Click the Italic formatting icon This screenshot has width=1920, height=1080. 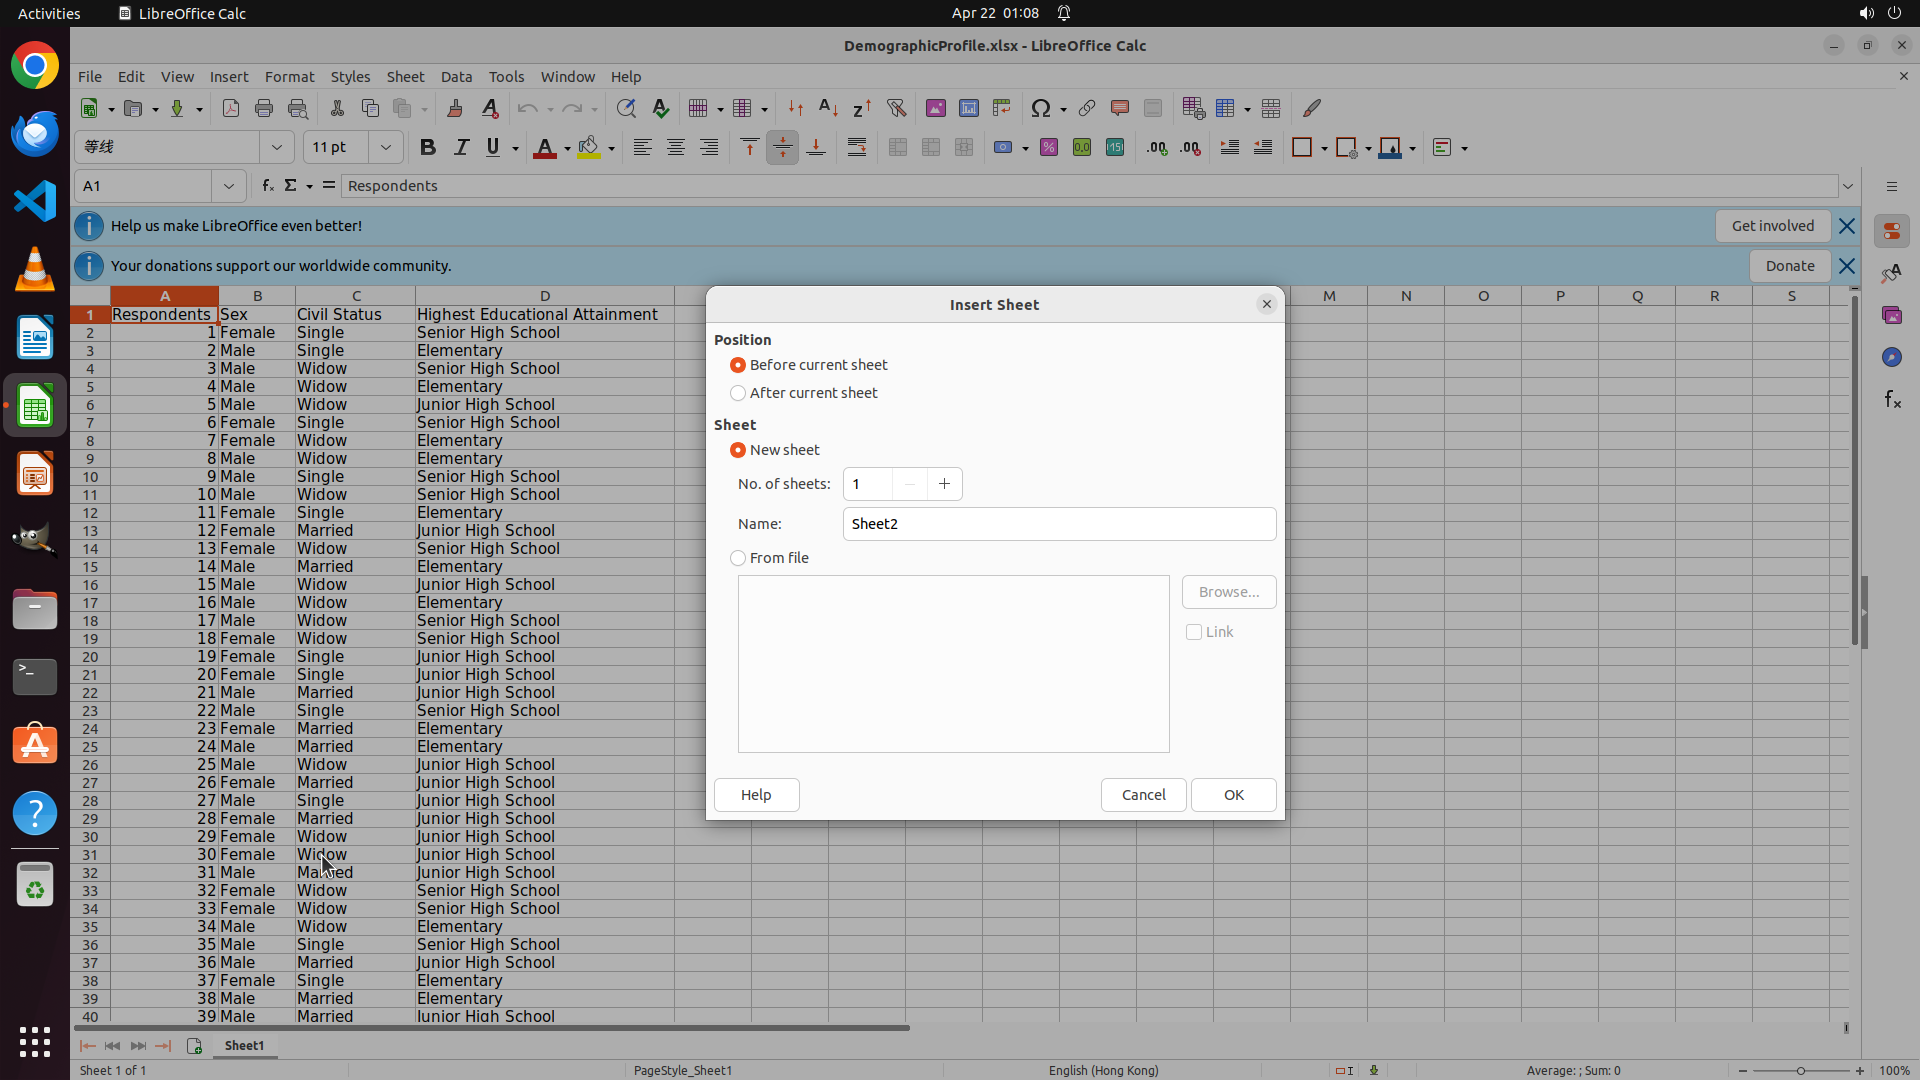[461, 148]
